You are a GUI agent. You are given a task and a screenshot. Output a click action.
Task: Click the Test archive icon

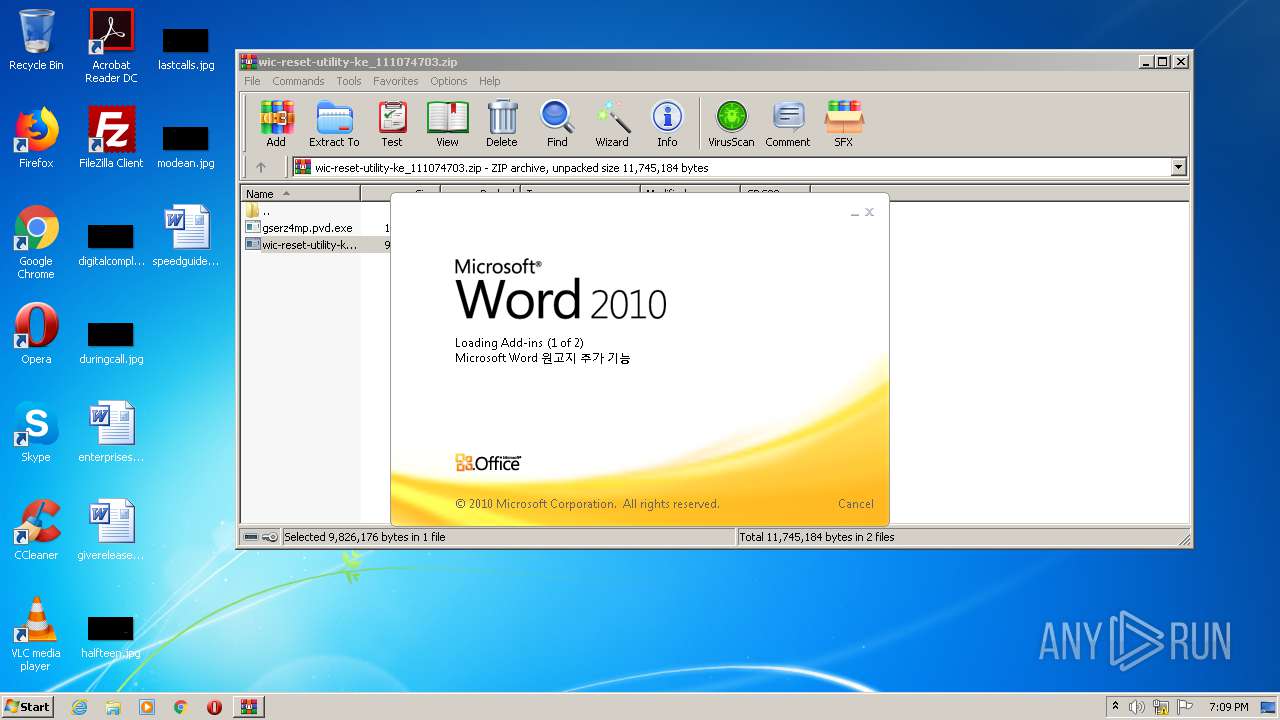pyautogui.click(x=392, y=124)
